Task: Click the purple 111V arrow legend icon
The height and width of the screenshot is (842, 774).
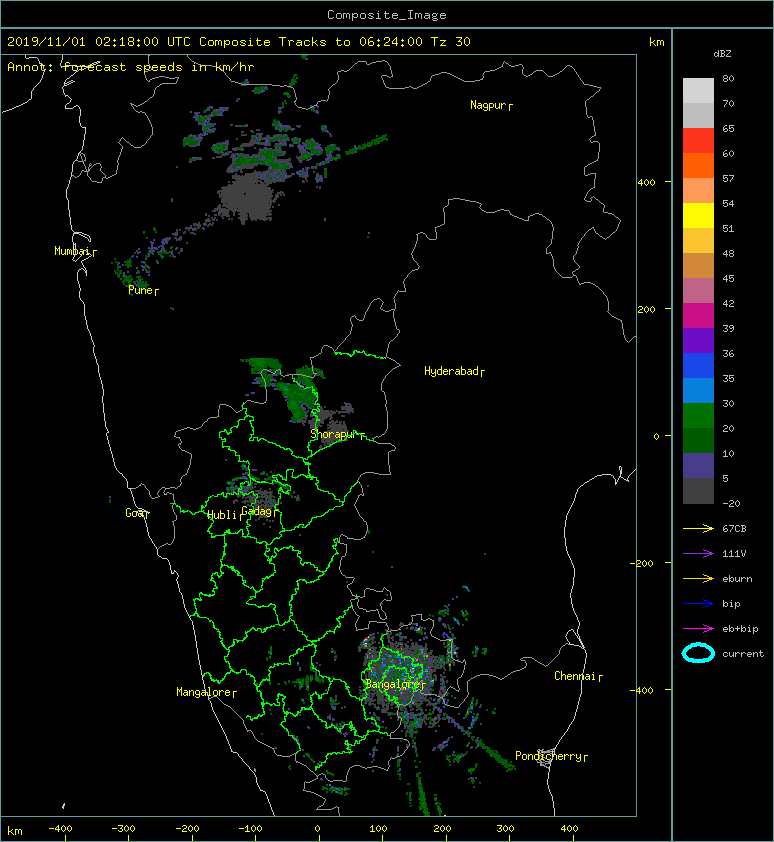Action: (x=698, y=554)
